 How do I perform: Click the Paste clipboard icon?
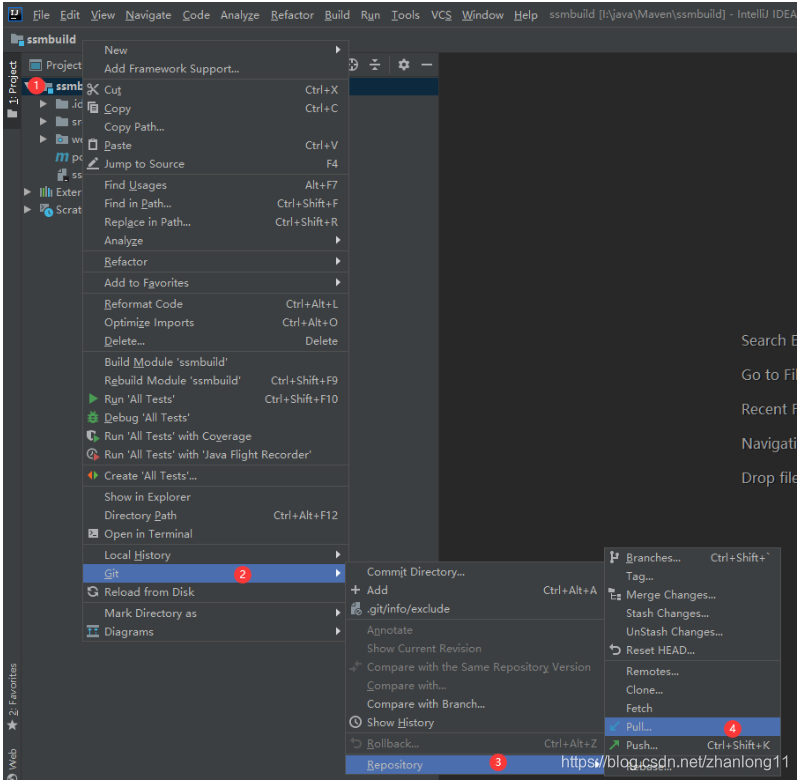(93, 145)
